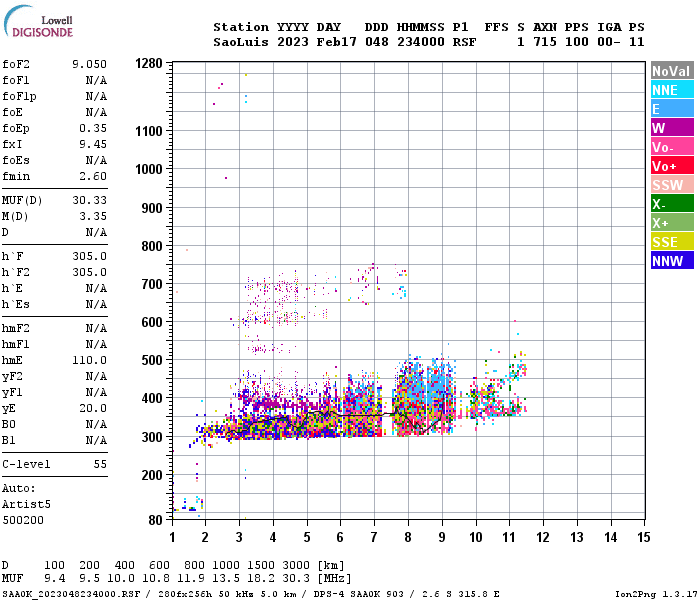Click the Artist5 auto-scaling label
700x600 pixels.
point(26,504)
